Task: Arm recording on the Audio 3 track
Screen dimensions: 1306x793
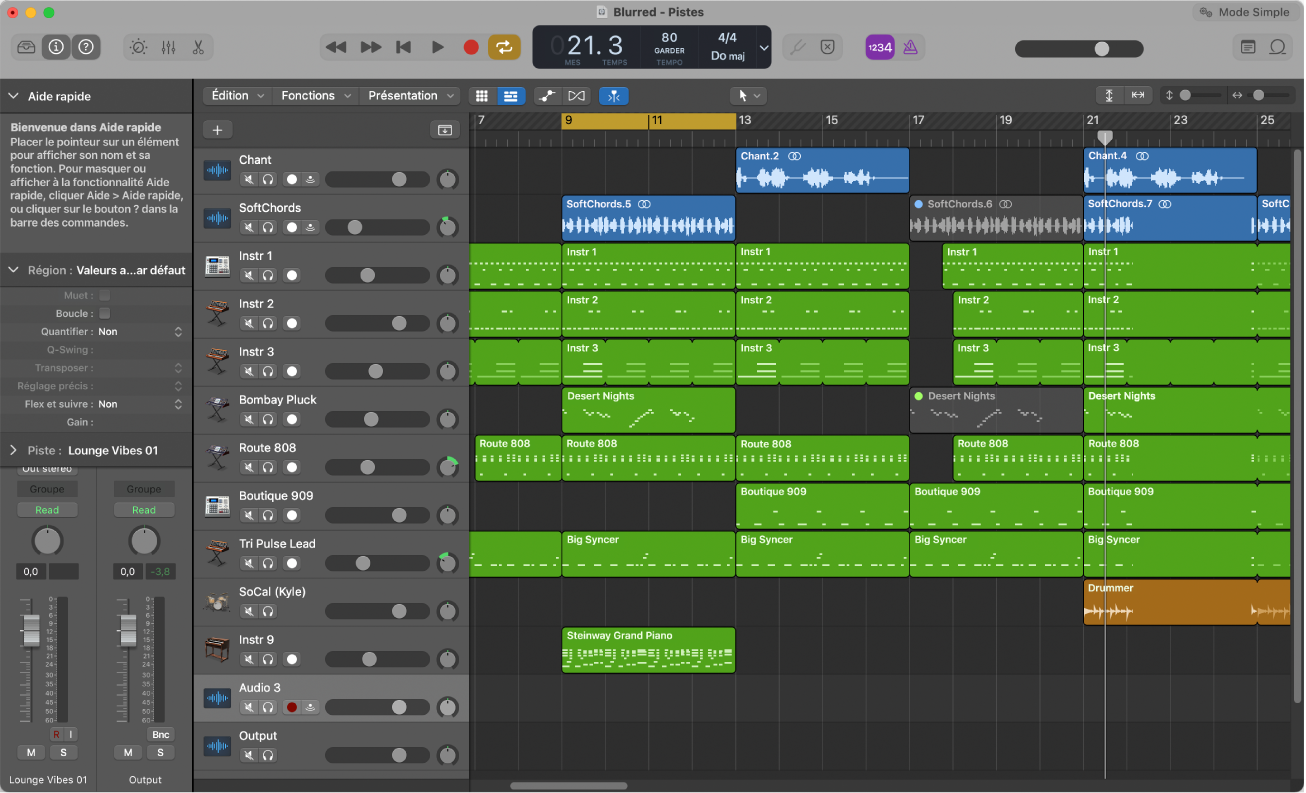Action: point(291,707)
